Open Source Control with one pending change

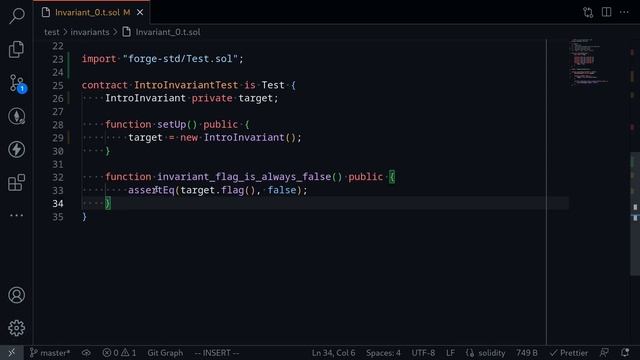(x=17, y=83)
